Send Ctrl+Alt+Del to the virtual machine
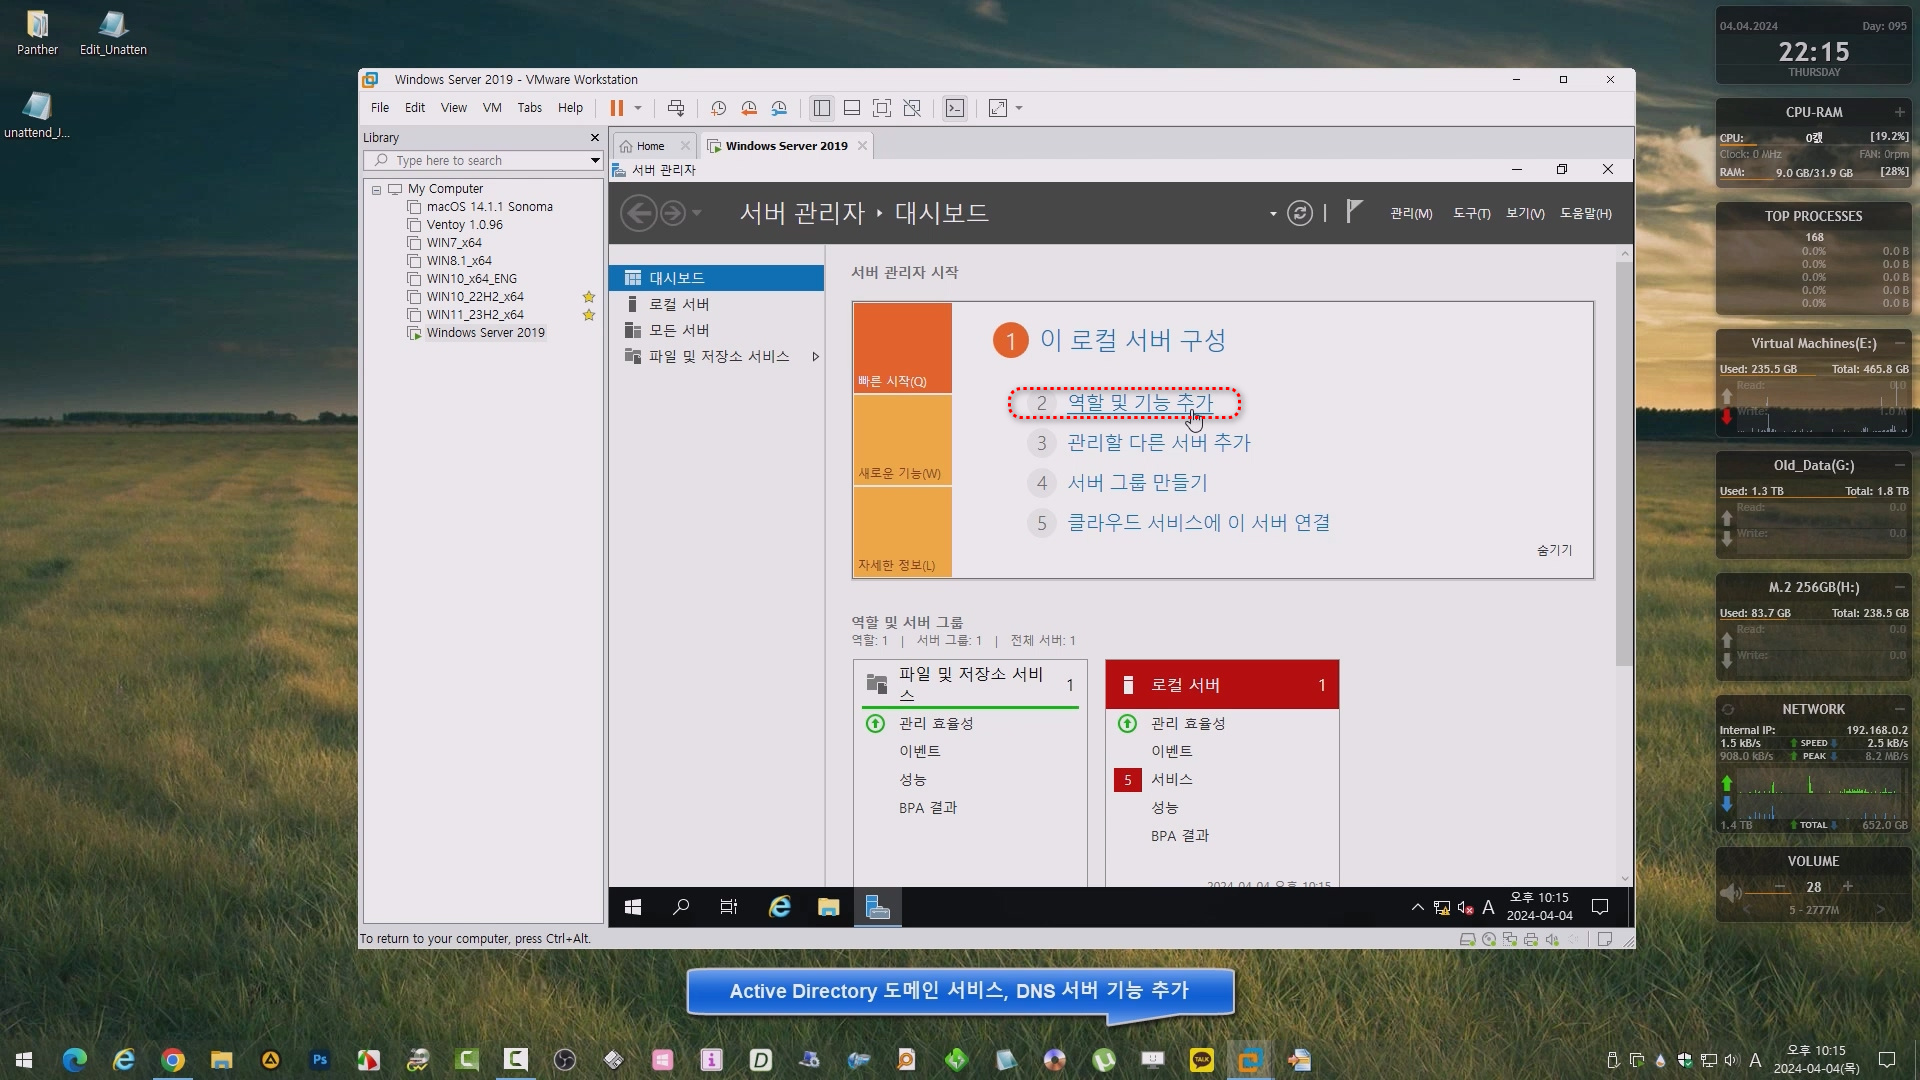Viewport: 1920px width, 1080px height. [676, 108]
